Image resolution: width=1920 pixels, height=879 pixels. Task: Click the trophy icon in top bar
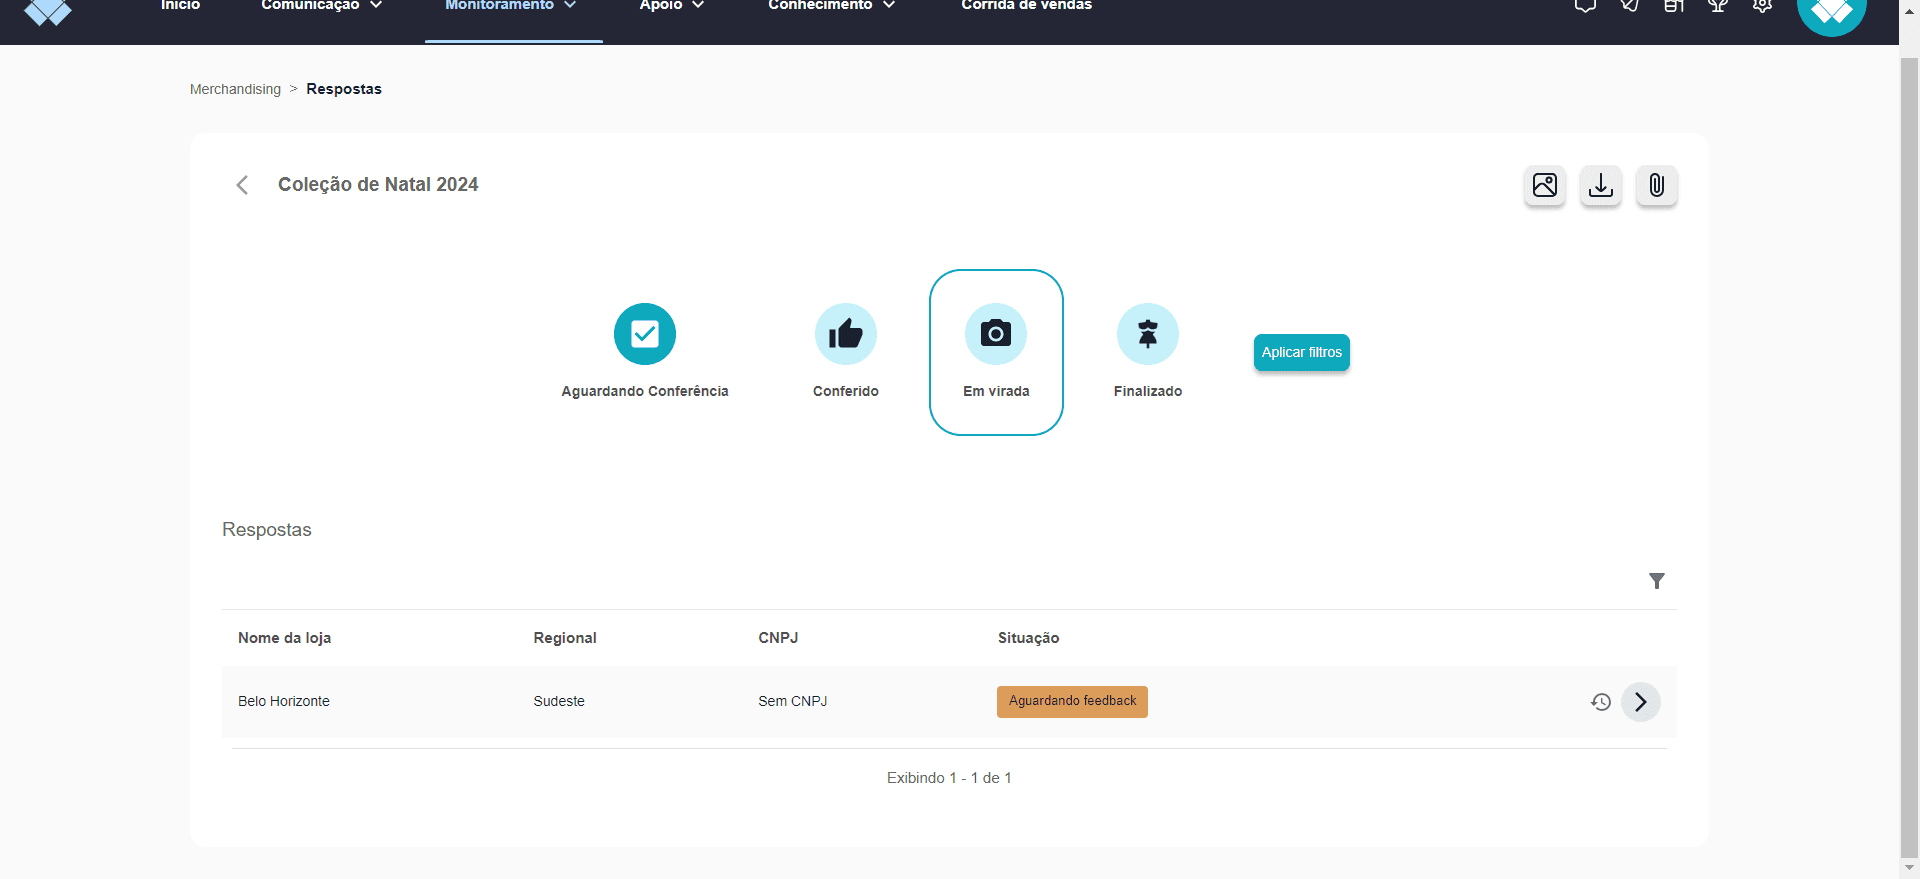1718,5
